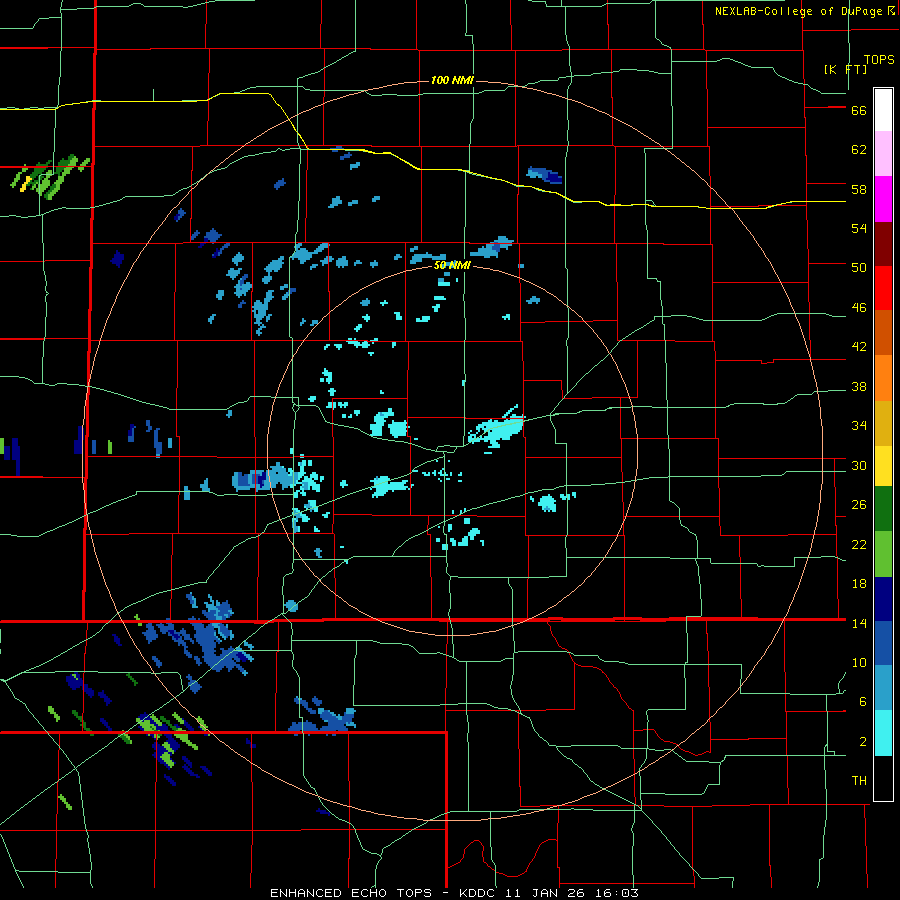900x900 pixels.
Task: Click the '38' legend value
Action: click(x=859, y=387)
